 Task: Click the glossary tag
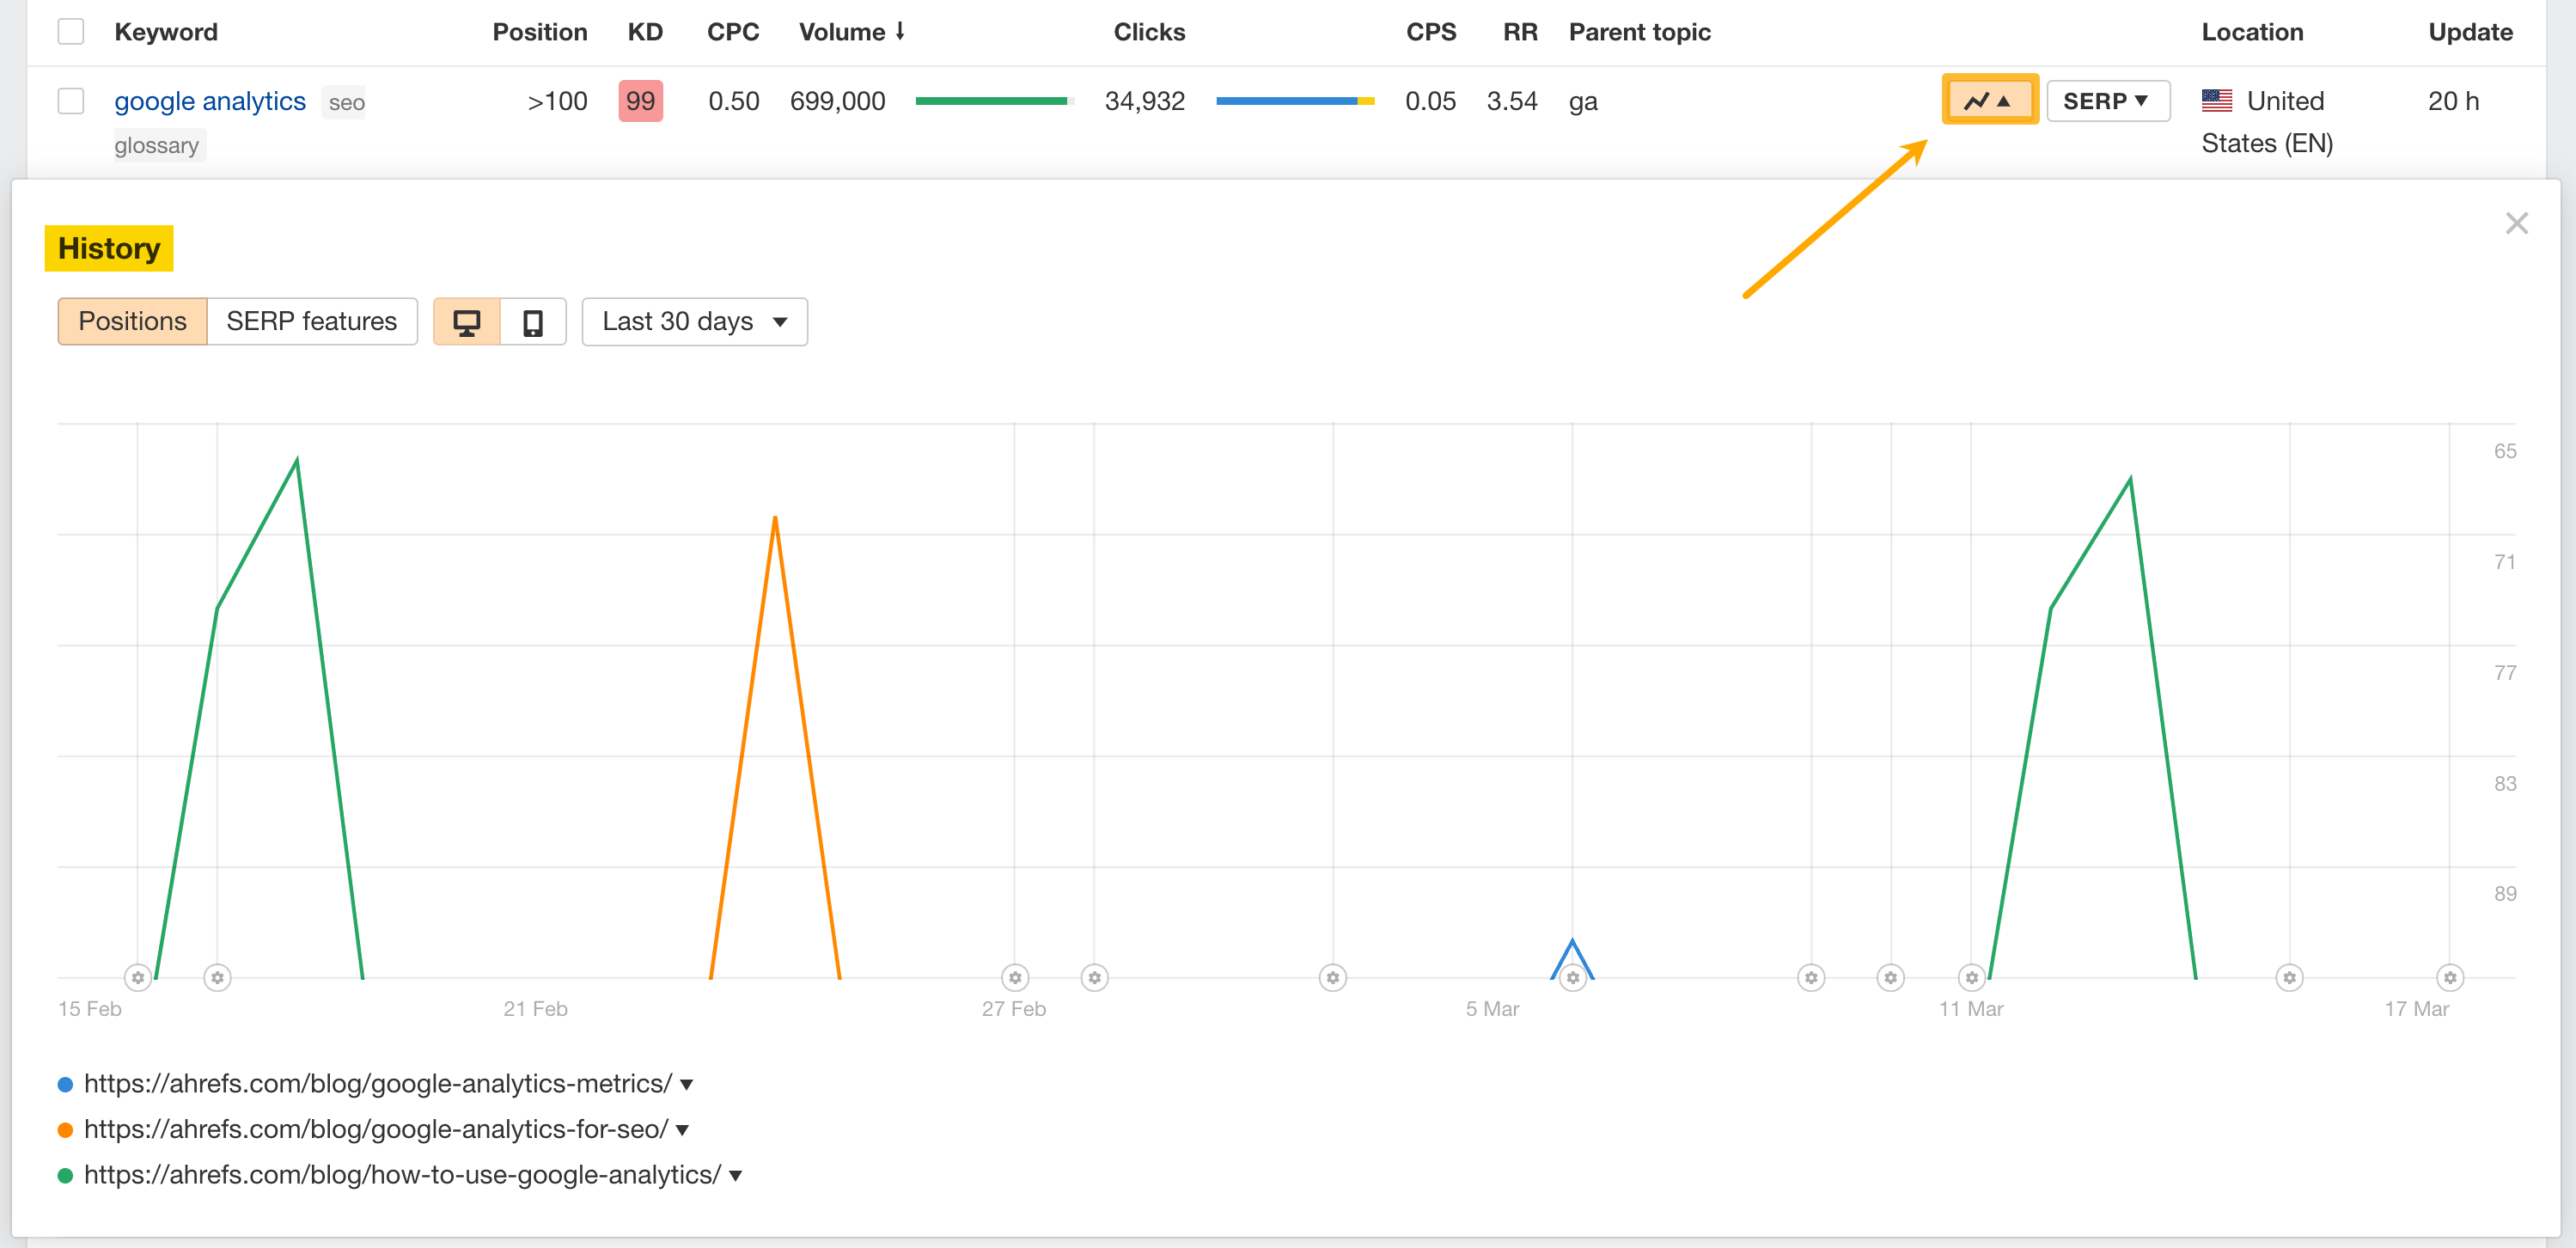157,146
